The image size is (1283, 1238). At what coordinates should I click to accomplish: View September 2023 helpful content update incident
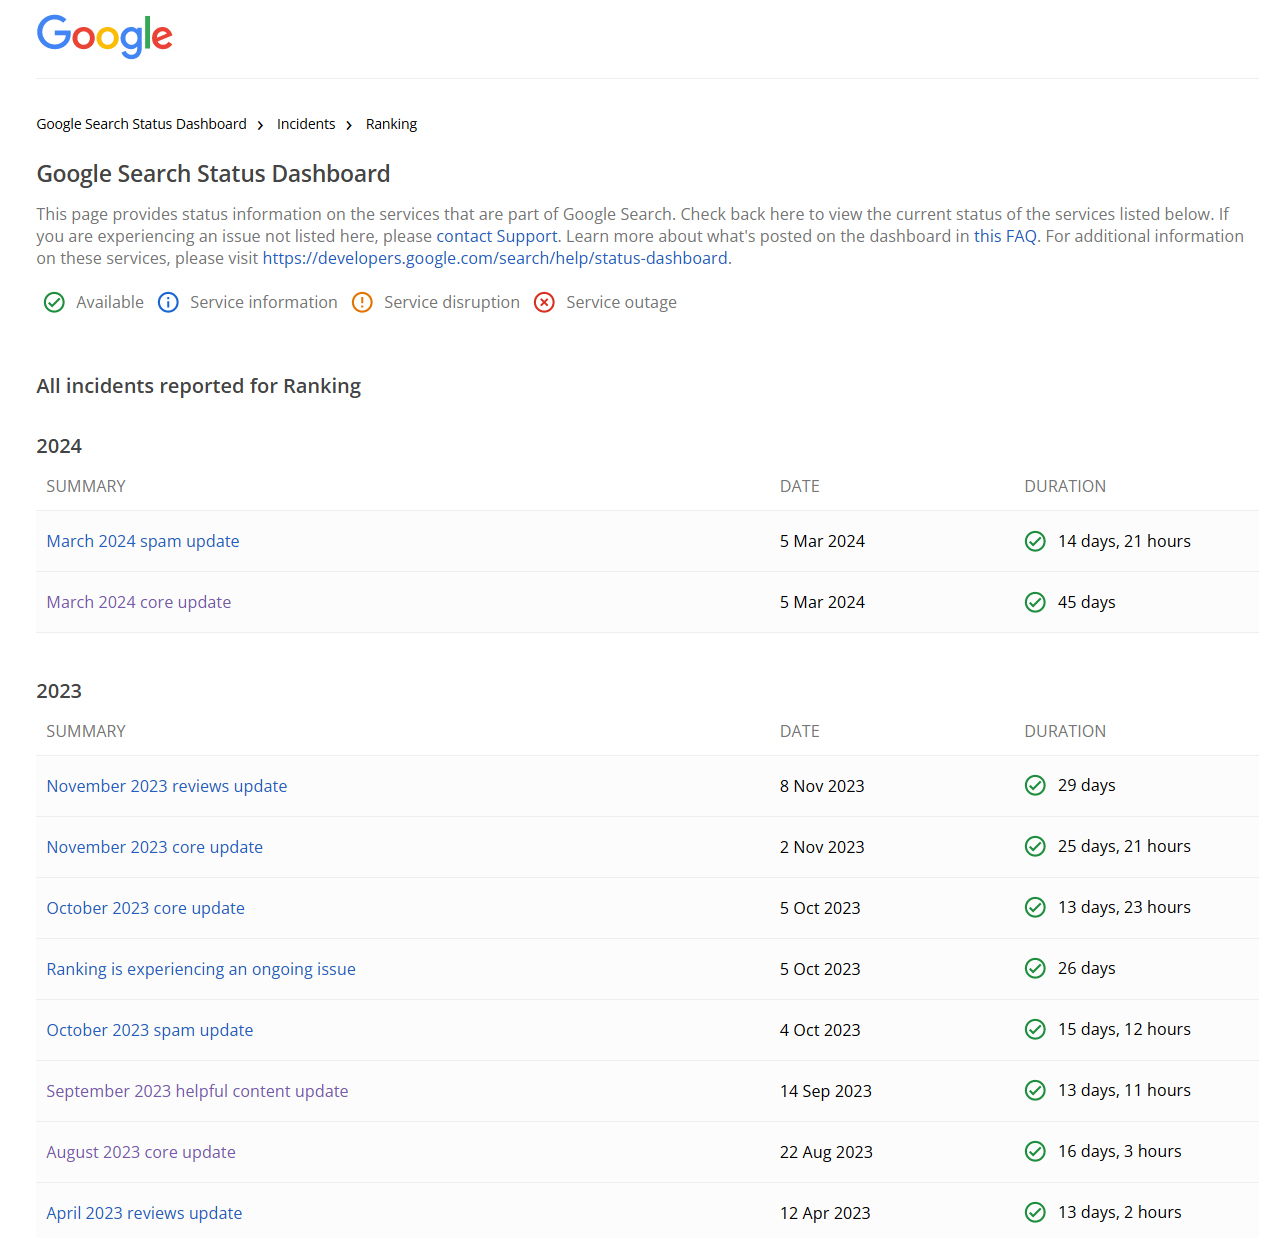(198, 1091)
